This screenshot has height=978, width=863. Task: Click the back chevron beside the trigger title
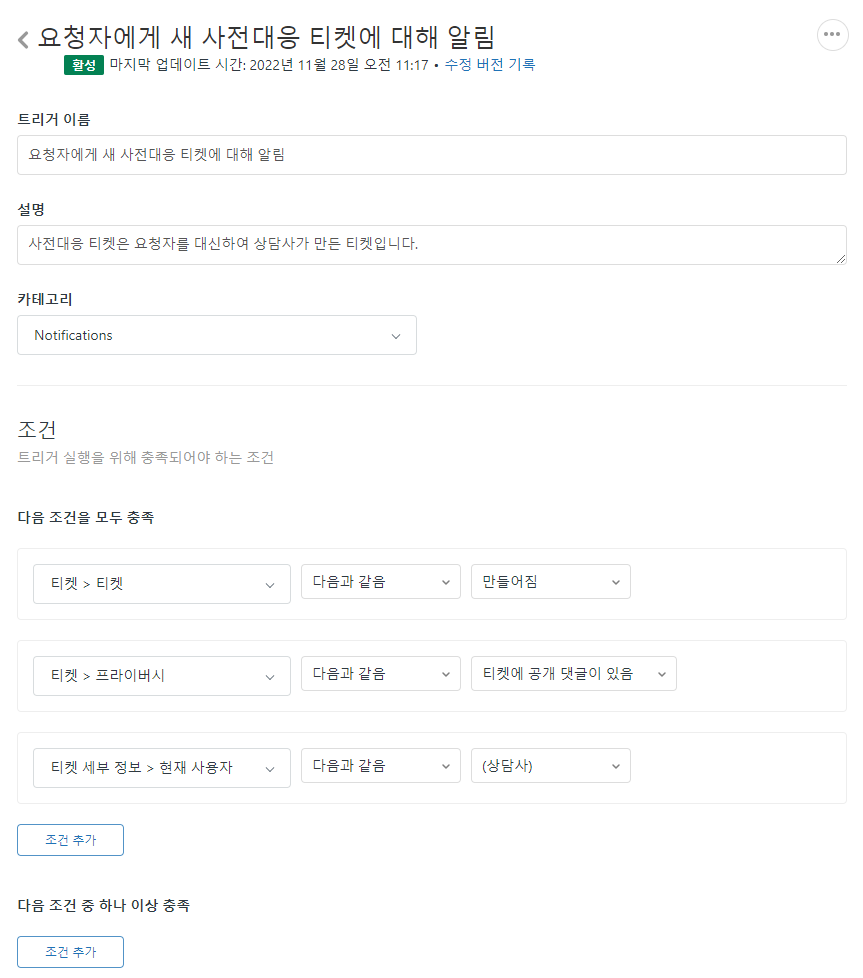23,40
